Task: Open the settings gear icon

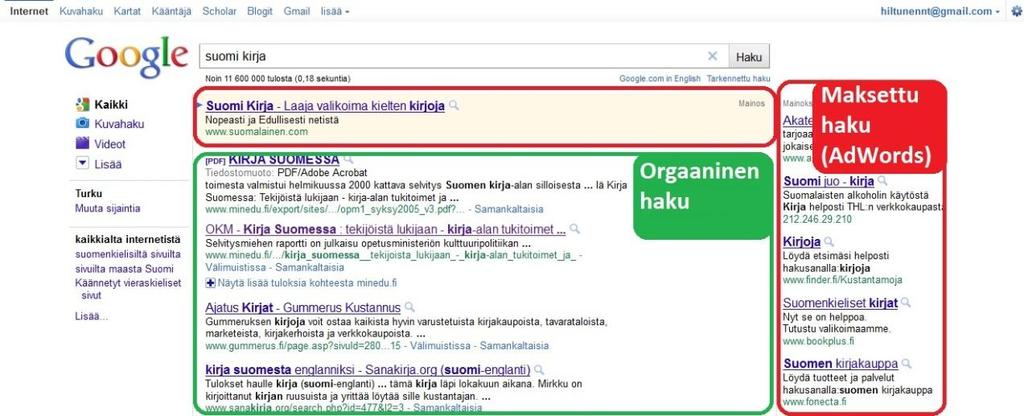Action: [1015, 11]
